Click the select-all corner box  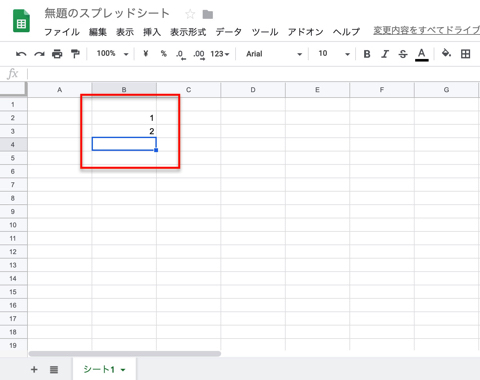coord(13,89)
